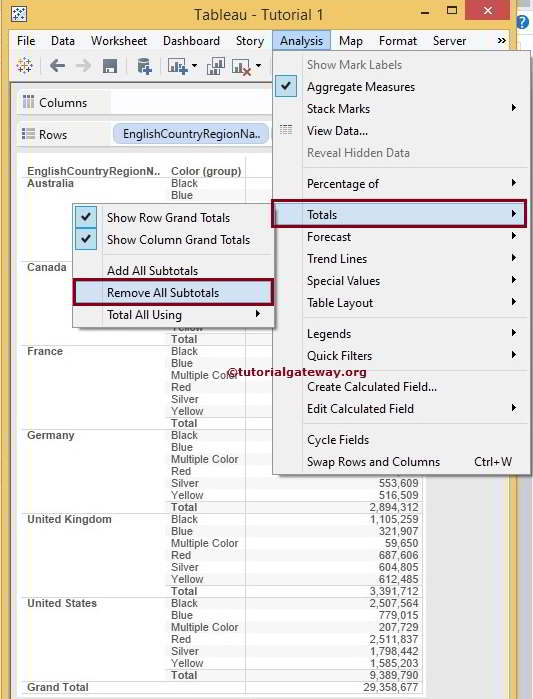Expand the Edit Calculated Field submenu

(514, 408)
